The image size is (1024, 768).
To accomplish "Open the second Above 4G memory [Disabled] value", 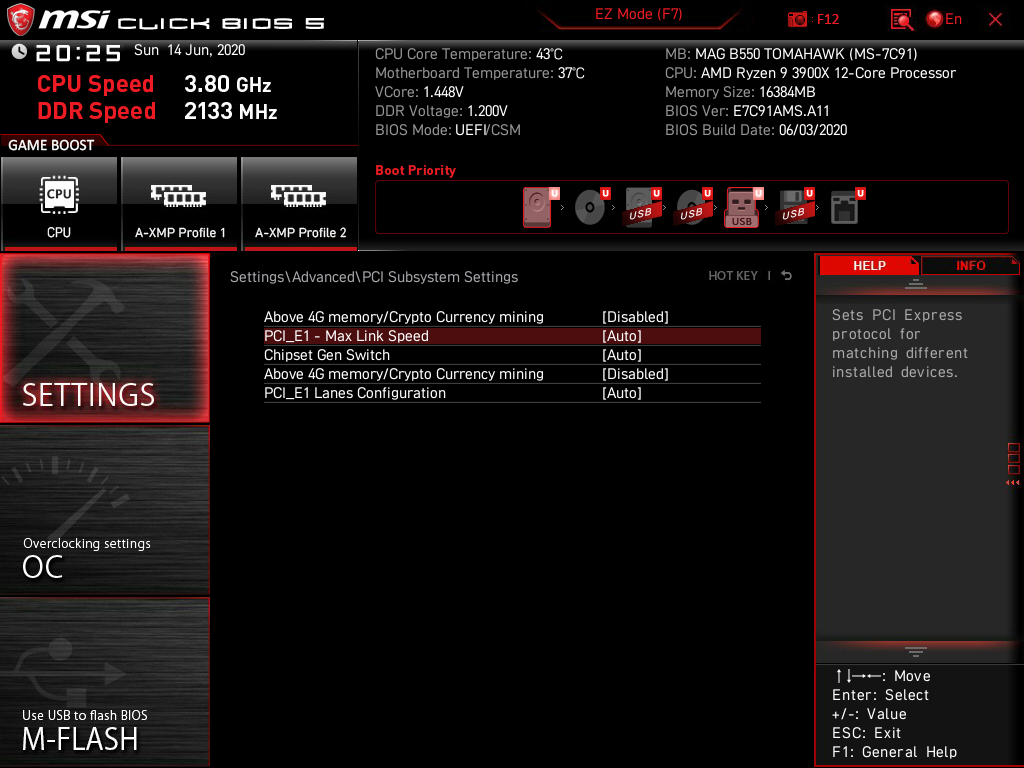I will pyautogui.click(x=635, y=374).
